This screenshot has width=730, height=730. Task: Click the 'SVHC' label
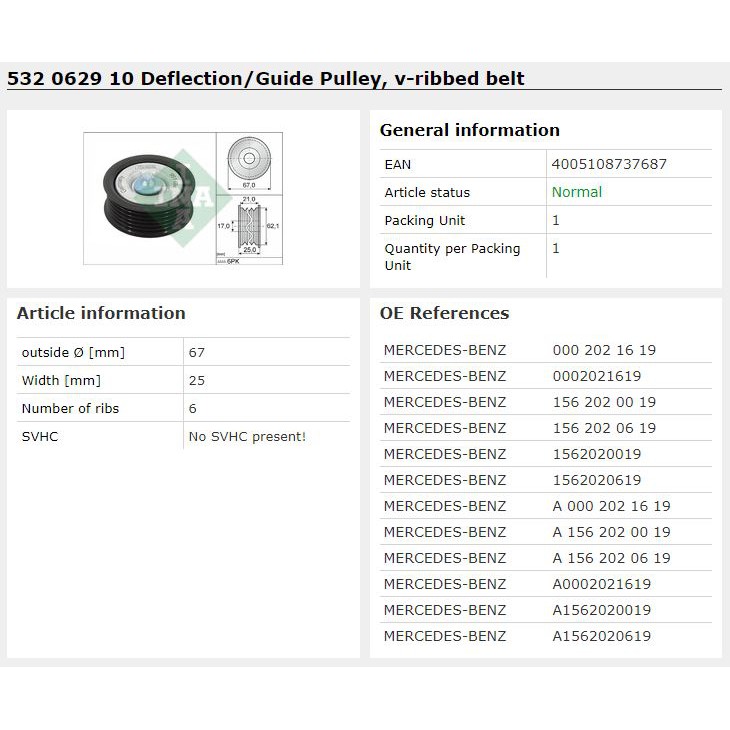40,436
